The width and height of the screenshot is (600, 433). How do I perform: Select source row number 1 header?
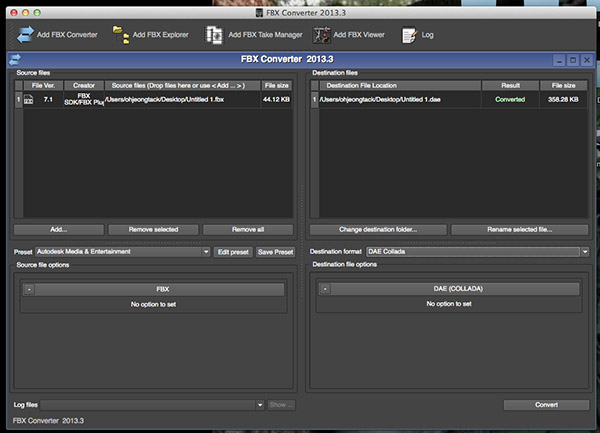pos(18,99)
